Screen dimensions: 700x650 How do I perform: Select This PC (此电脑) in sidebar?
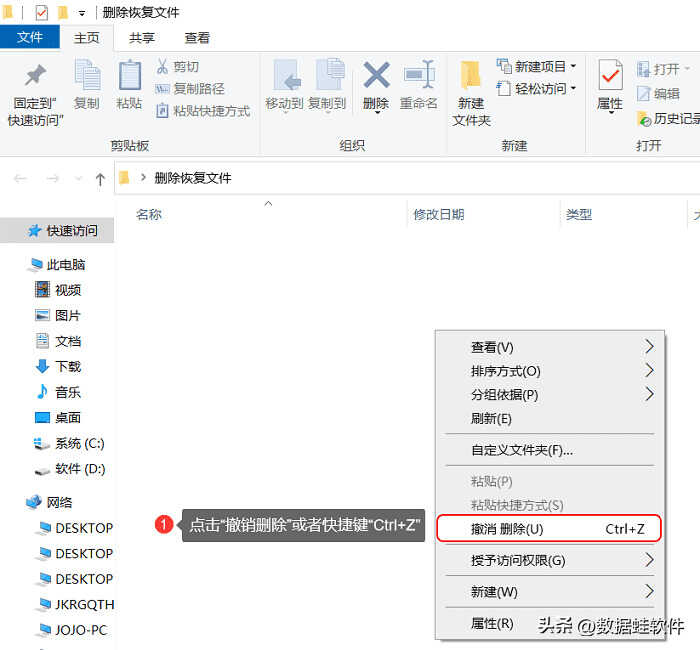pyautogui.click(x=57, y=265)
